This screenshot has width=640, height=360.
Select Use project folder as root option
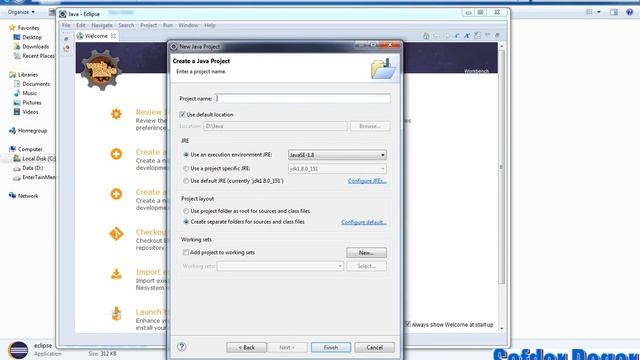[x=186, y=211]
